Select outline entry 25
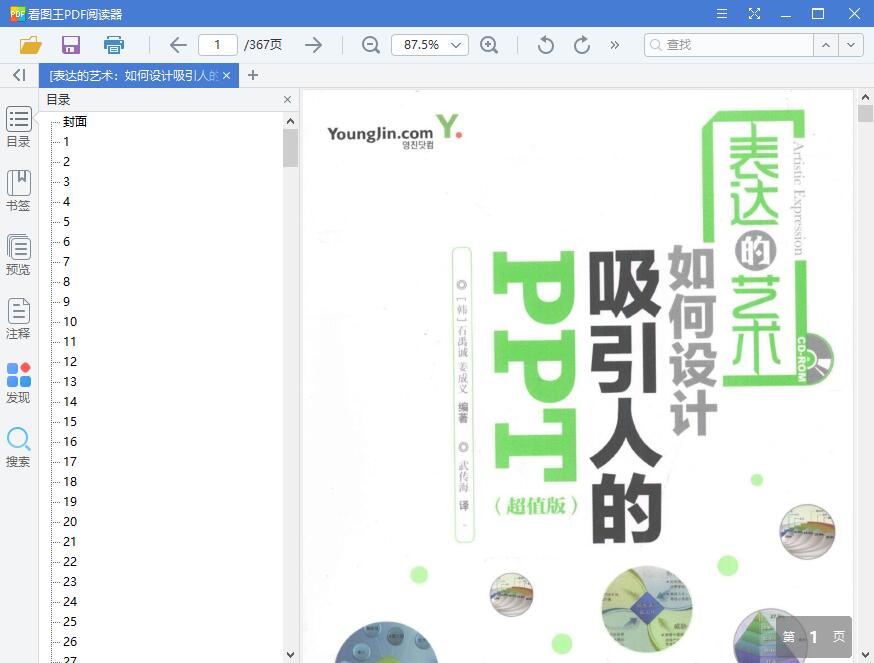This screenshot has width=874, height=663. tap(70, 621)
